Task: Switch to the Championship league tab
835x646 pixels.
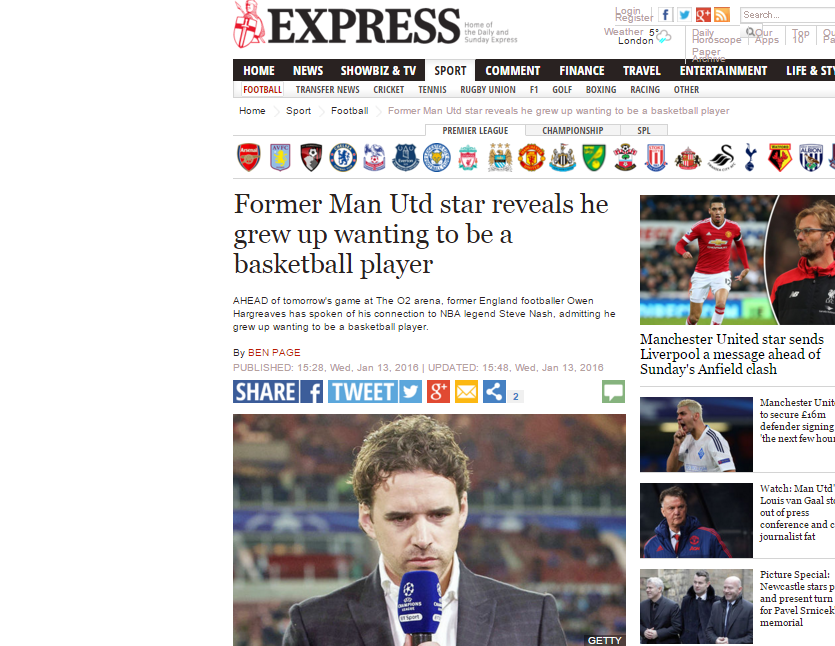Action: [x=572, y=130]
